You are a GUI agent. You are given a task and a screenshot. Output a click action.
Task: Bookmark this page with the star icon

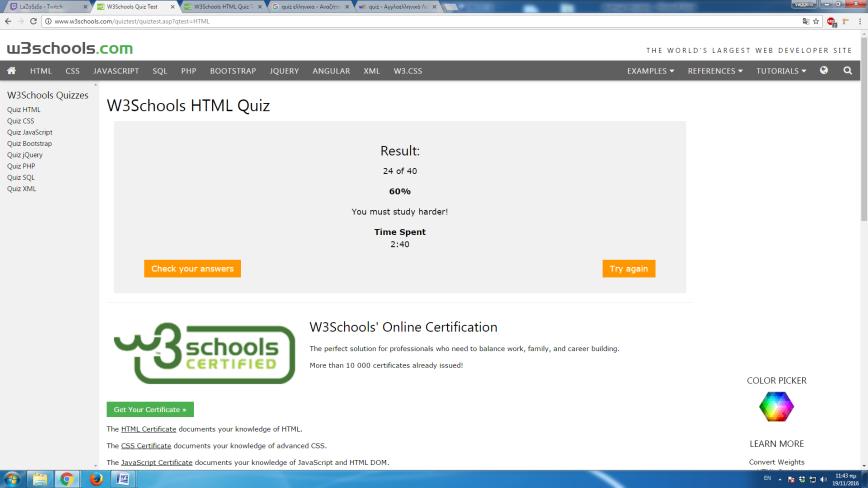[x=816, y=22]
